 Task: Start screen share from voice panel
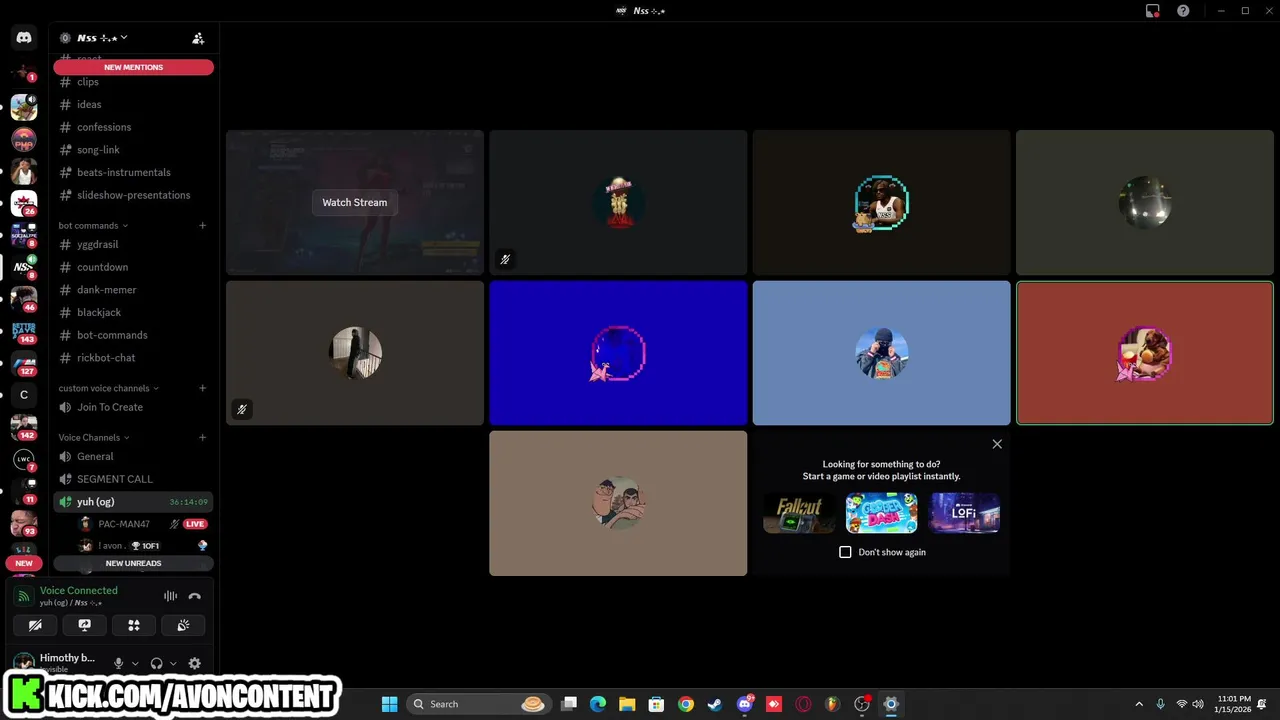click(x=85, y=625)
